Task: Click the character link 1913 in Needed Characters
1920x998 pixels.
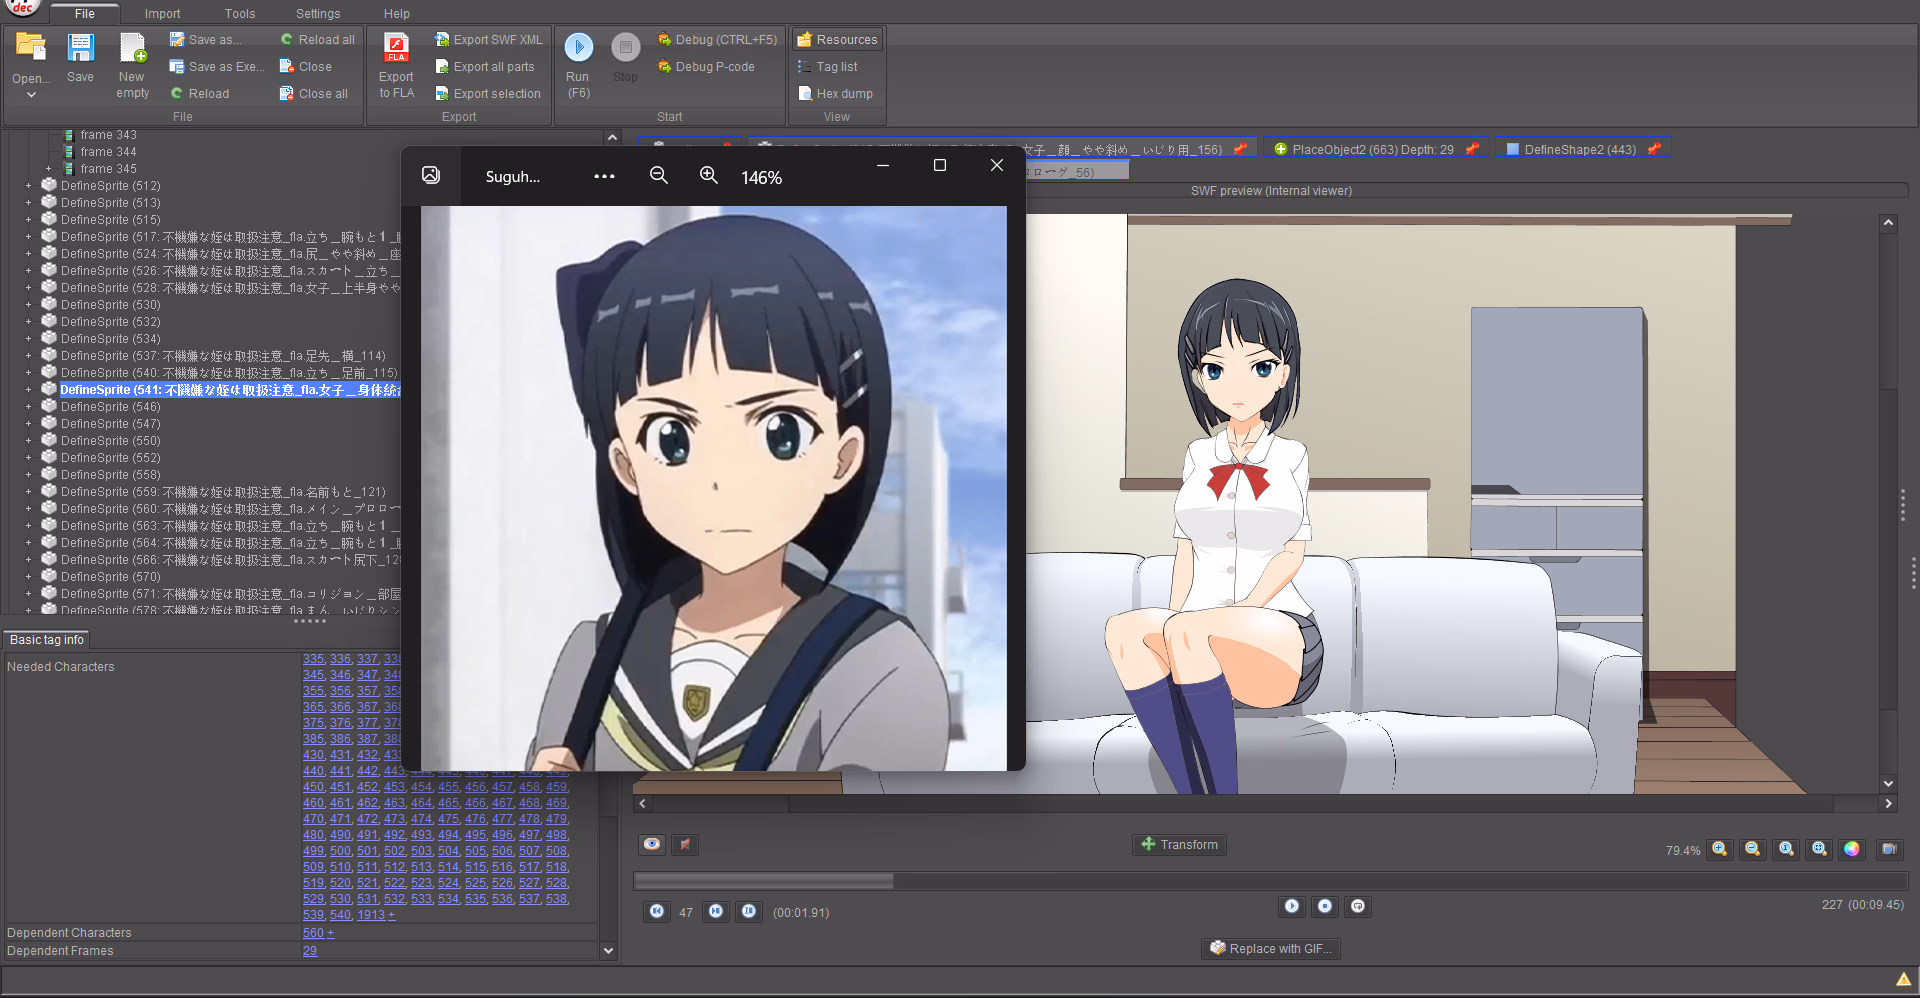Action: (x=370, y=915)
